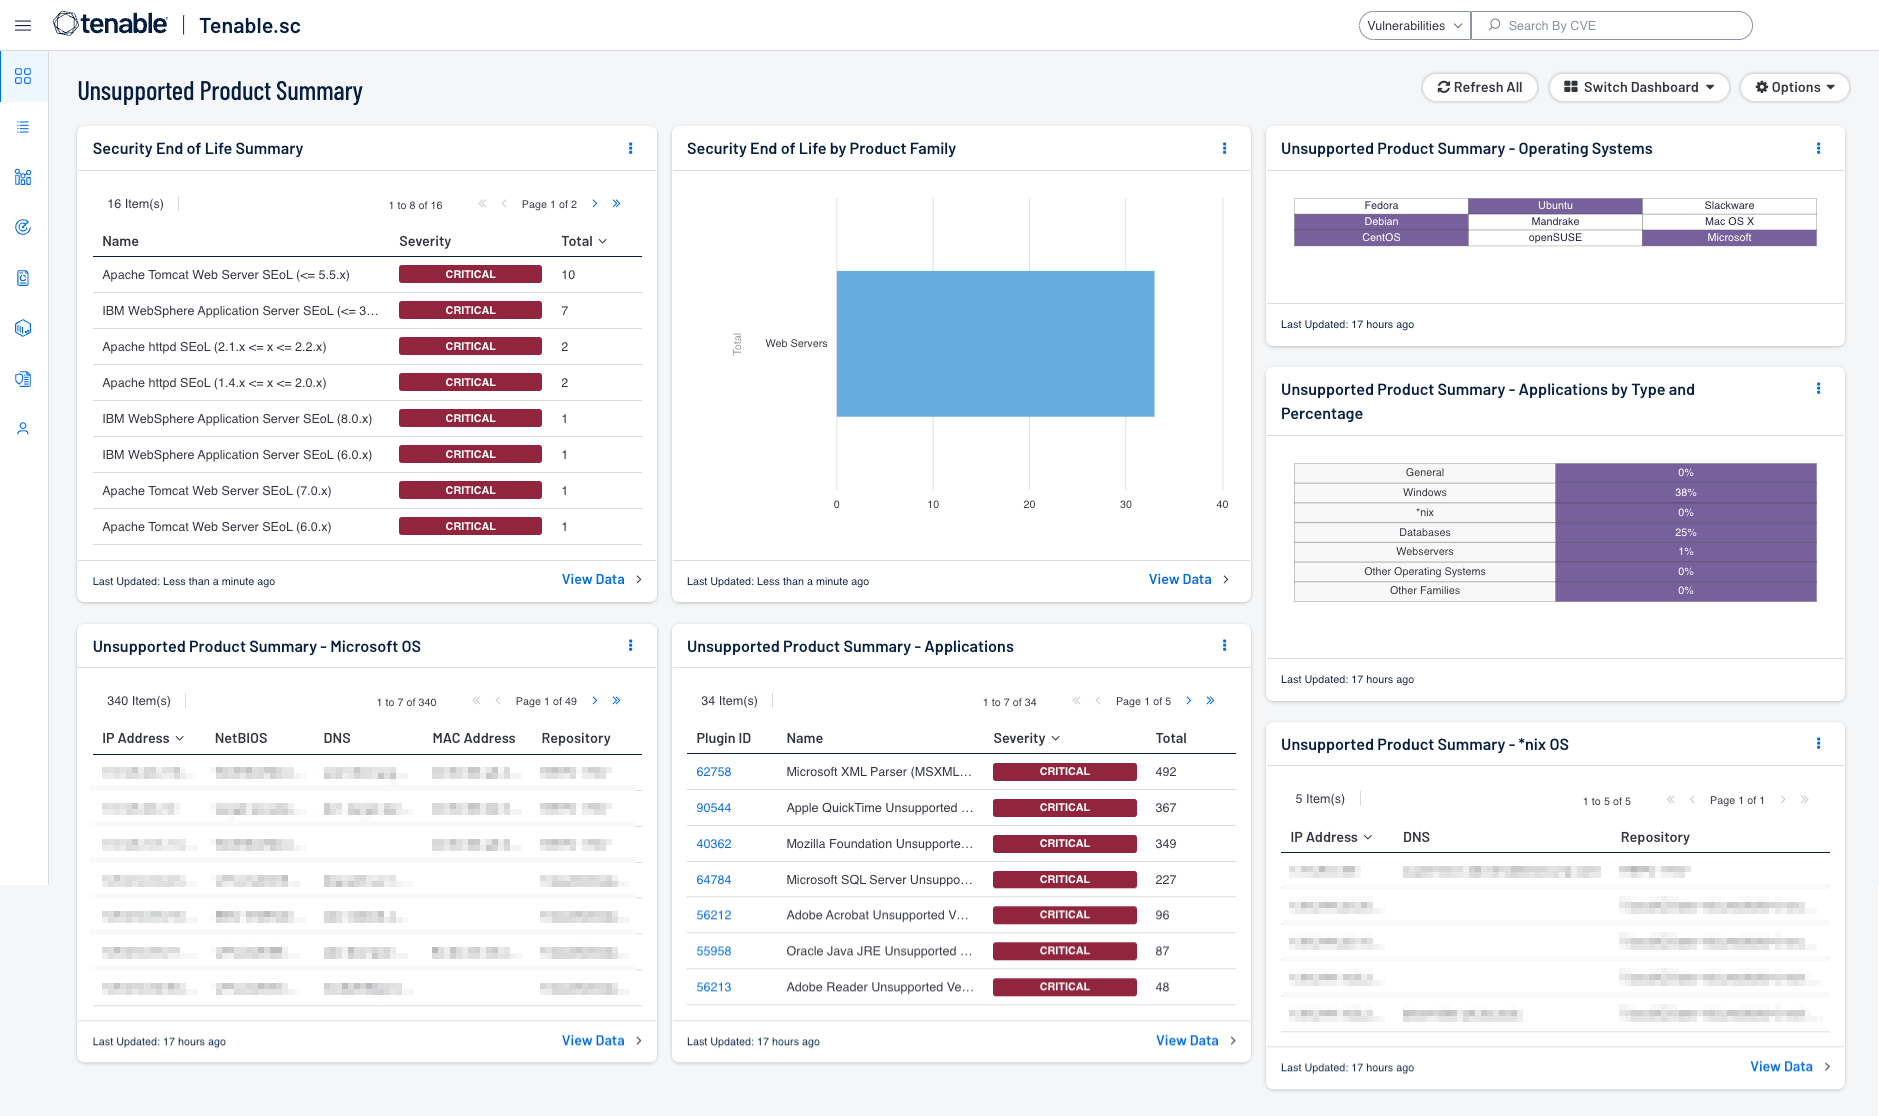Click the Ubuntu cell in Operating Systems matrix

coord(1555,205)
